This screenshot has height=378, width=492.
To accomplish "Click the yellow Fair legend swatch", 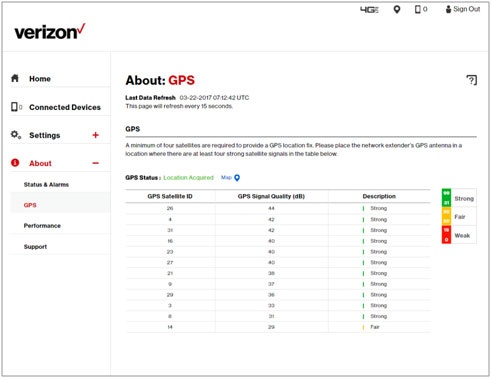I will click(446, 216).
